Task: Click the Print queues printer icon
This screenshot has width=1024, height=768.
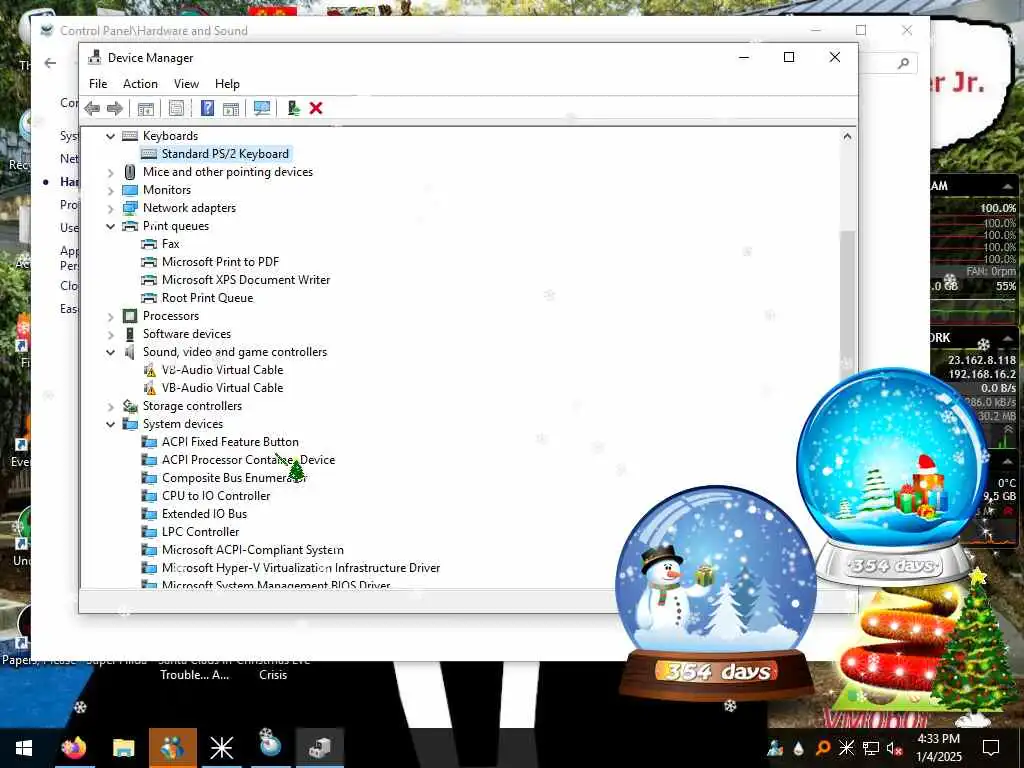Action: 131,226
